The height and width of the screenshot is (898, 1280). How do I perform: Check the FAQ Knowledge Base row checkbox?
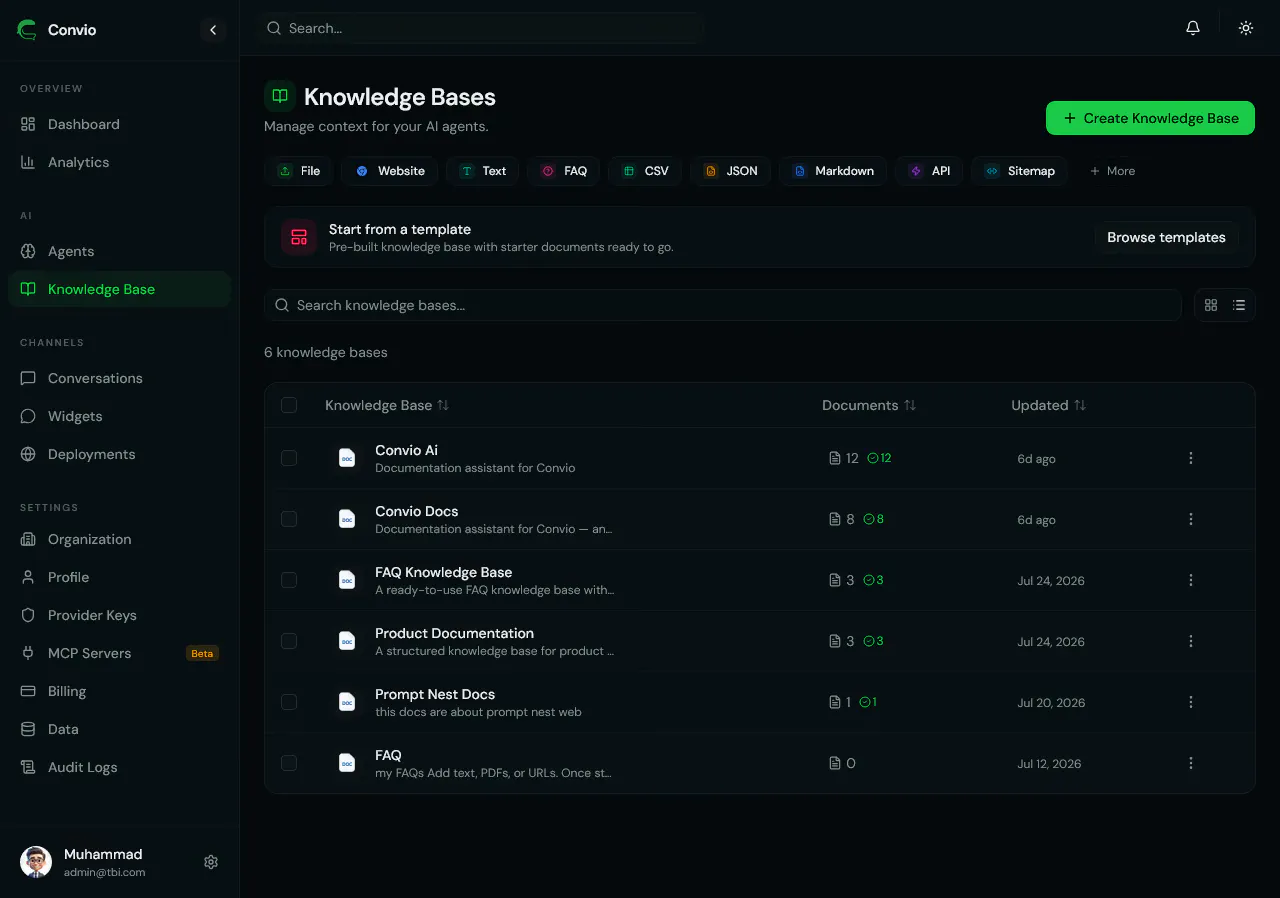[289, 580]
